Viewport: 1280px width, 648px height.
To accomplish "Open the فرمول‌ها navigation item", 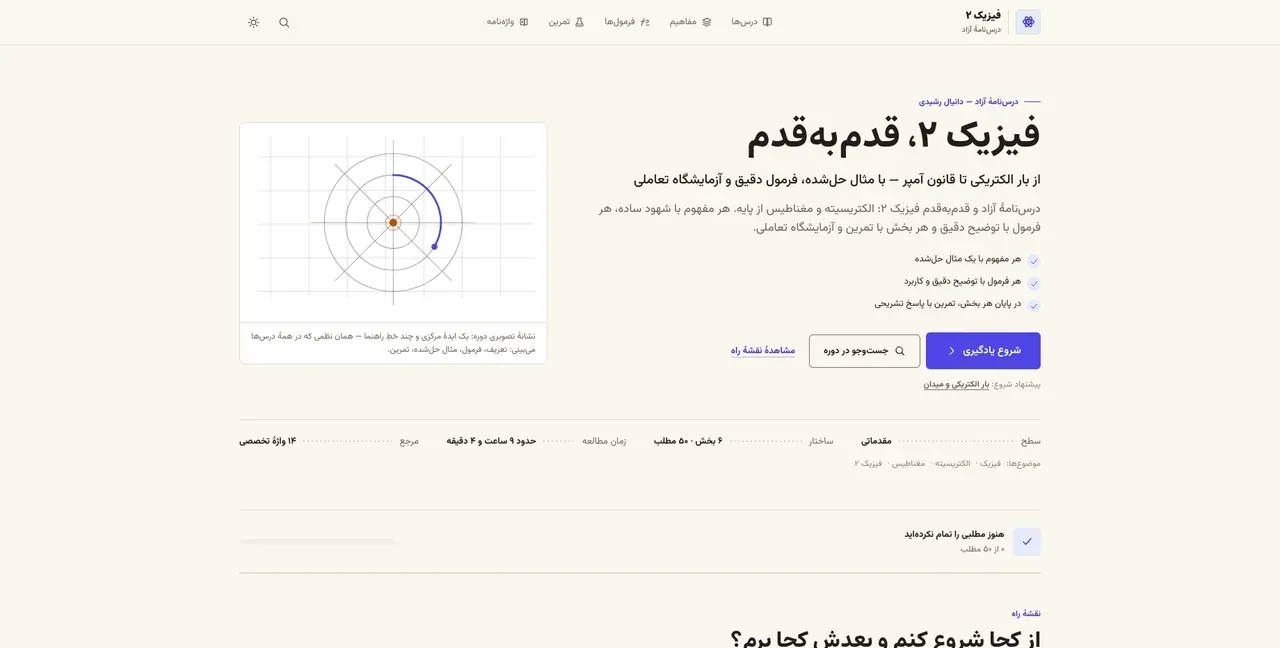I will click(x=627, y=22).
